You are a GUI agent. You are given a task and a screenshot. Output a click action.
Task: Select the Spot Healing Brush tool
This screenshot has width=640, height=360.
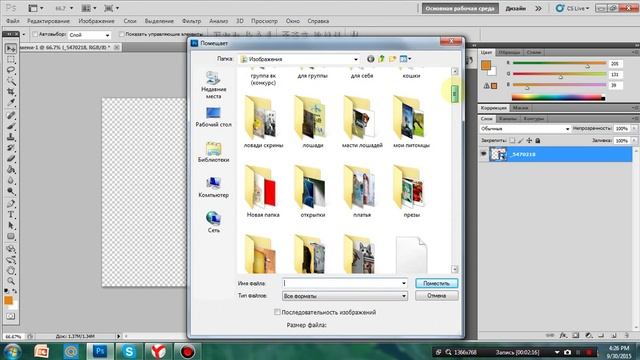pyautogui.click(x=11, y=116)
